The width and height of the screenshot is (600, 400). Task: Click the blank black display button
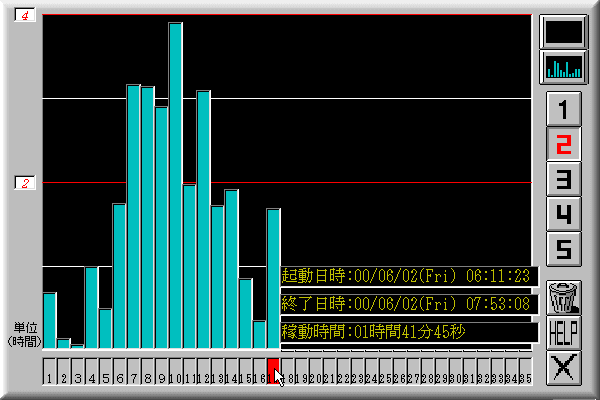coord(563,32)
